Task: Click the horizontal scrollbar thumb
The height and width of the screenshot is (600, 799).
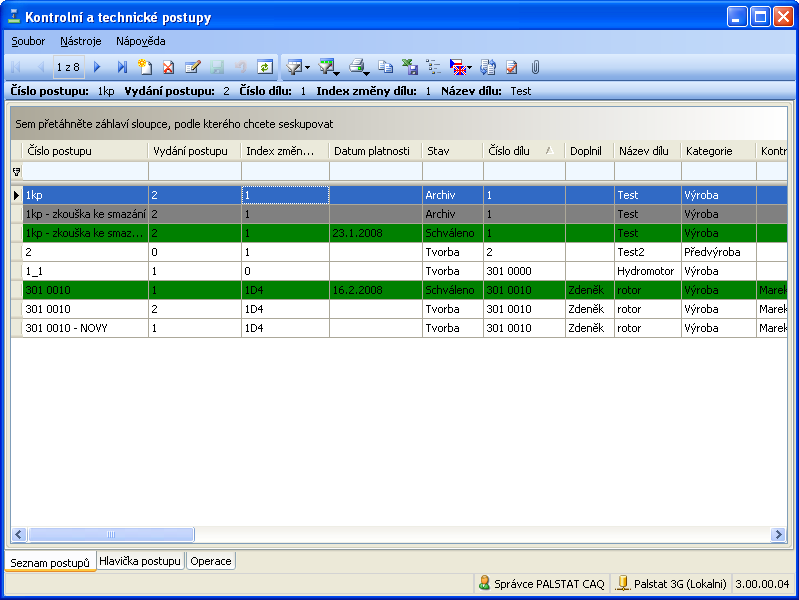Action: click(x=111, y=534)
